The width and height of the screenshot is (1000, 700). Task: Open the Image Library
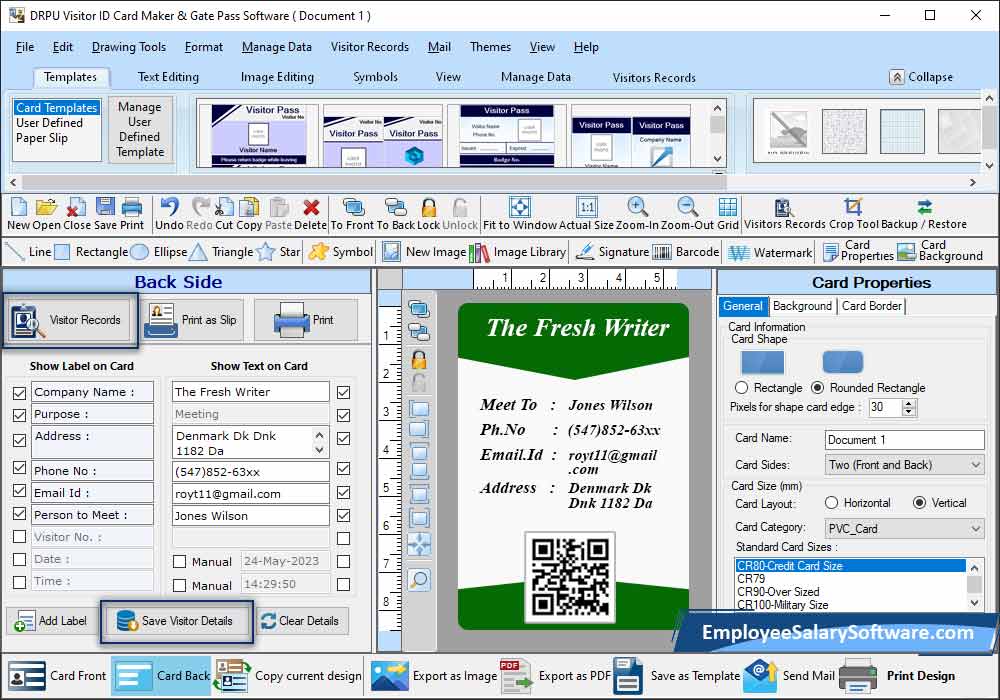coord(517,252)
